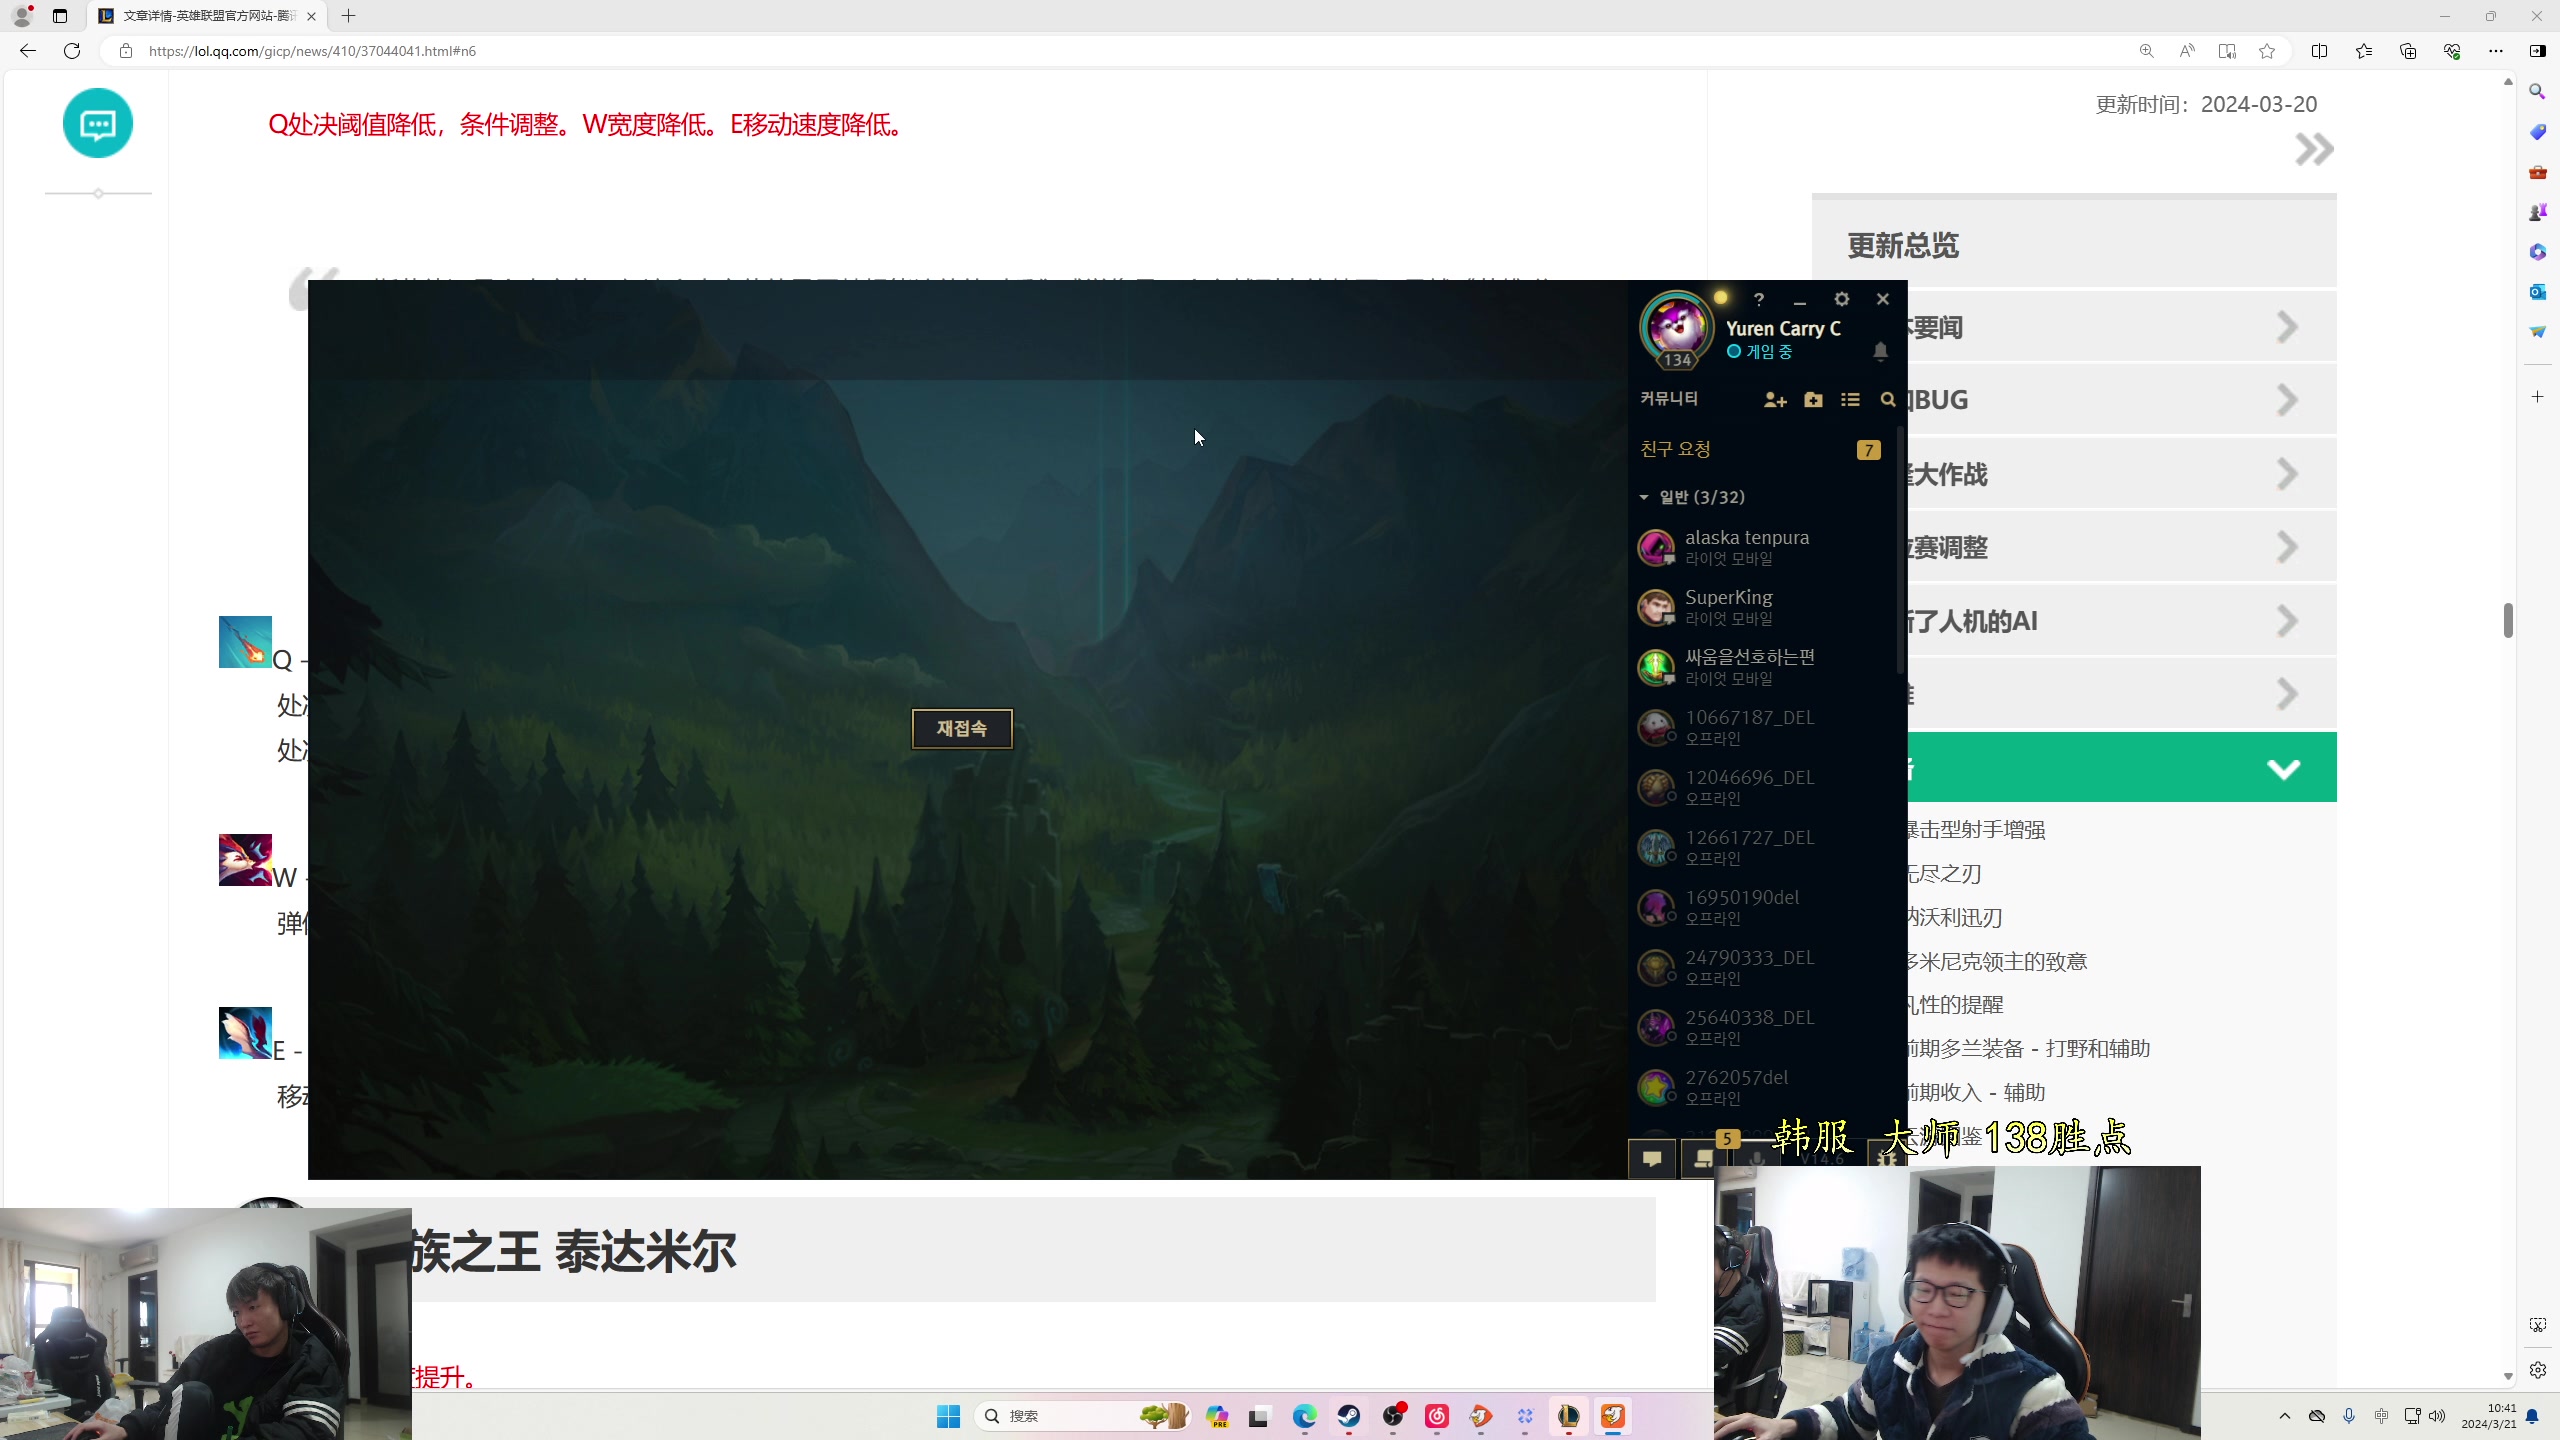Open Edge Collections

click(x=2408, y=51)
